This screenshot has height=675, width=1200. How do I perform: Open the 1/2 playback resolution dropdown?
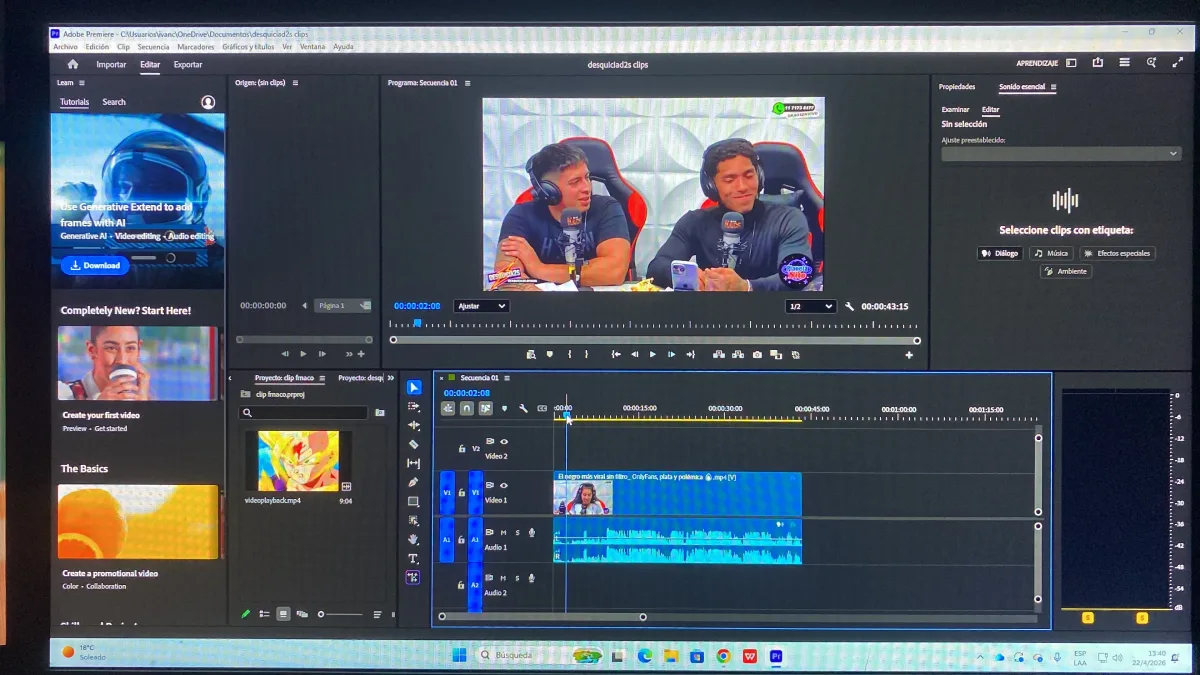click(810, 306)
